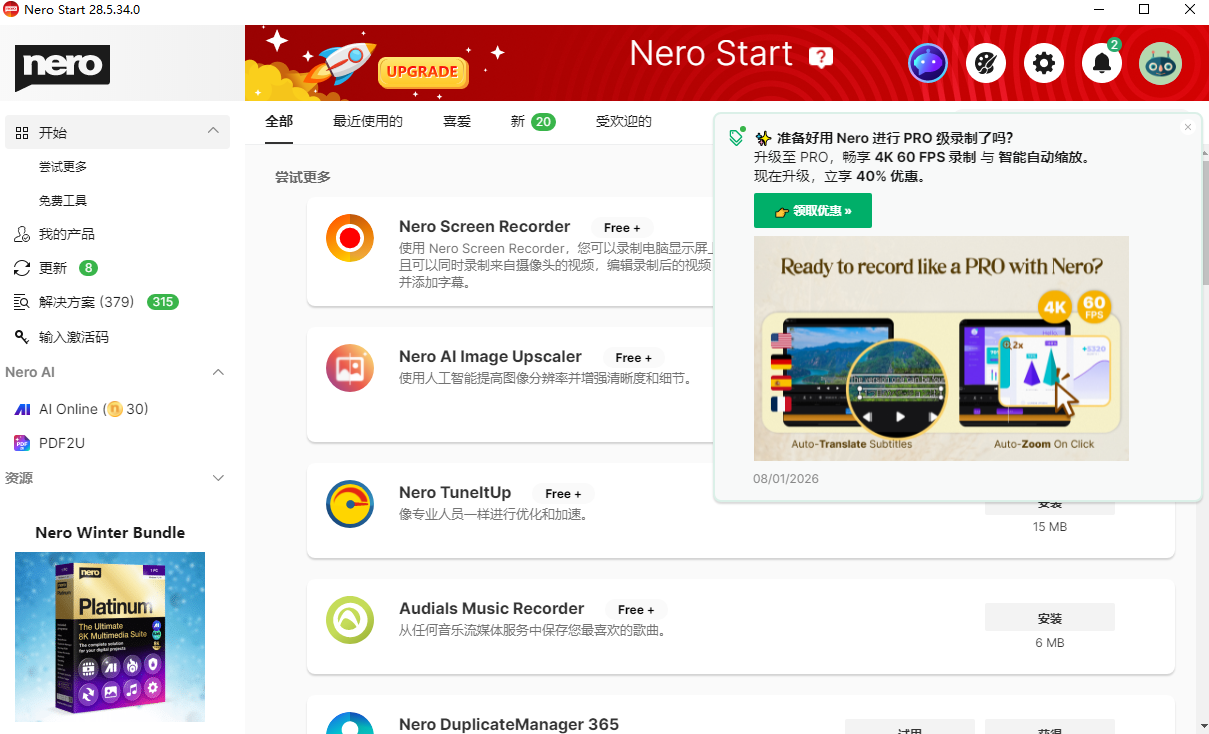Click the Nero AI Image Upscaler icon

350,368
